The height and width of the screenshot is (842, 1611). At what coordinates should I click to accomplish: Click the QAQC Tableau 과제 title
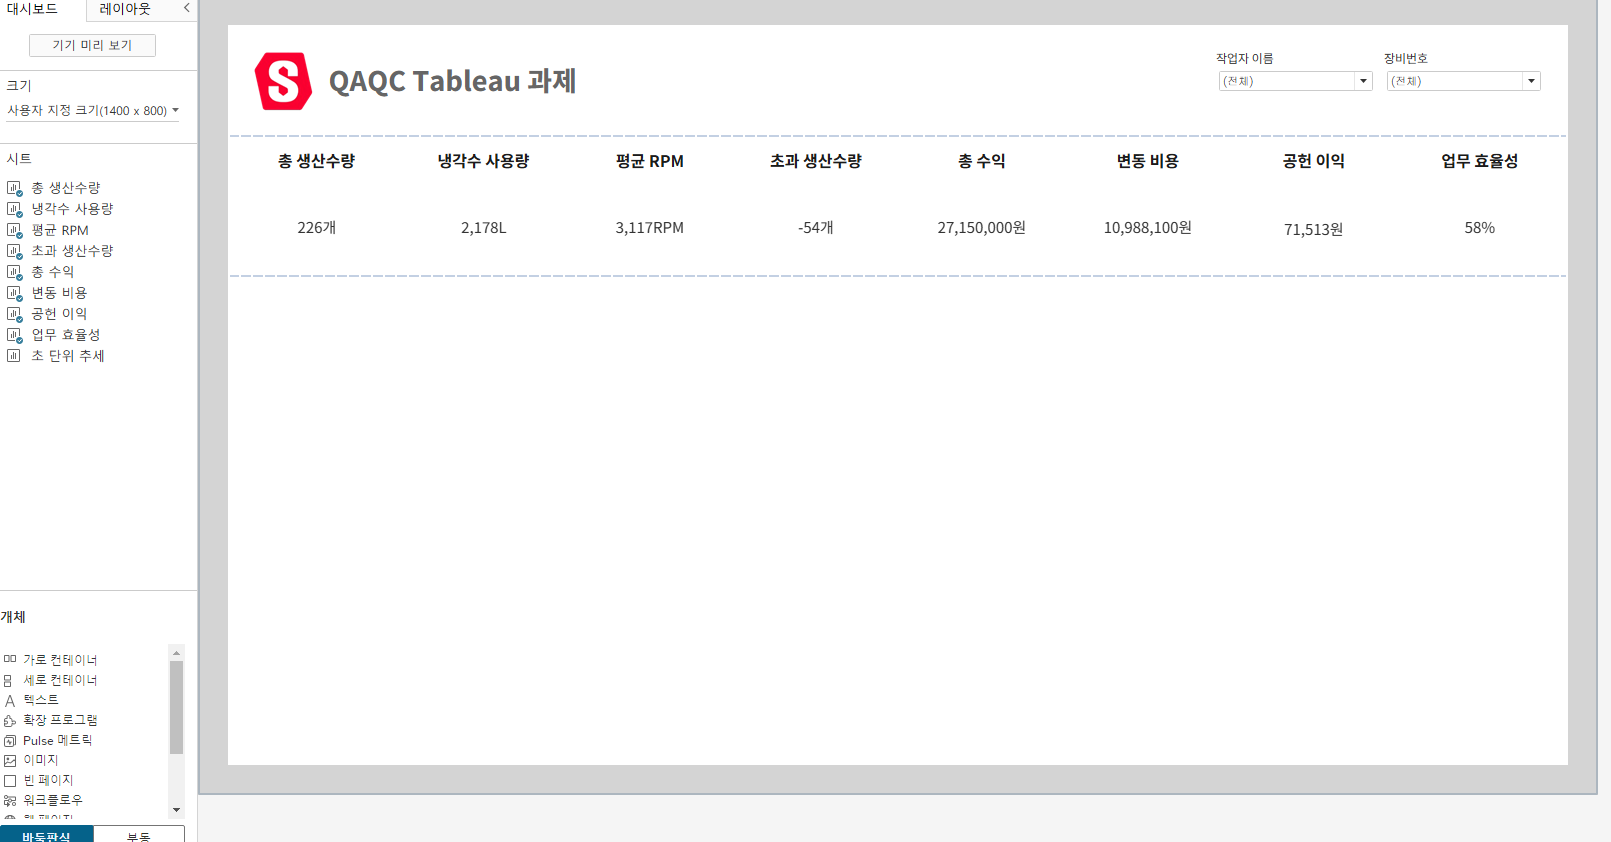(x=452, y=81)
